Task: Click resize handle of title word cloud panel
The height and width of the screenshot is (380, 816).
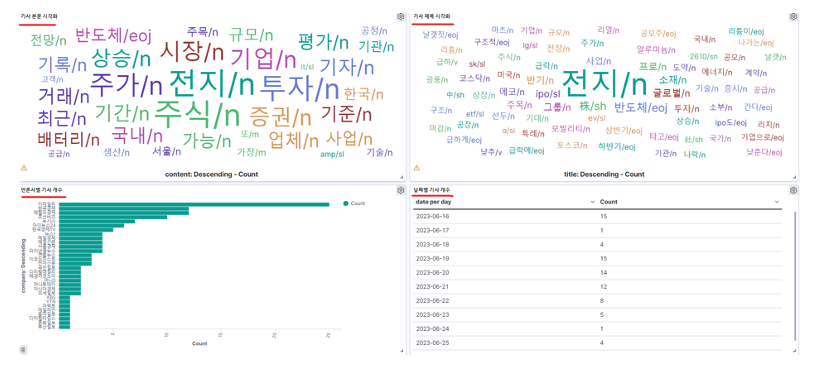Action: (795, 177)
